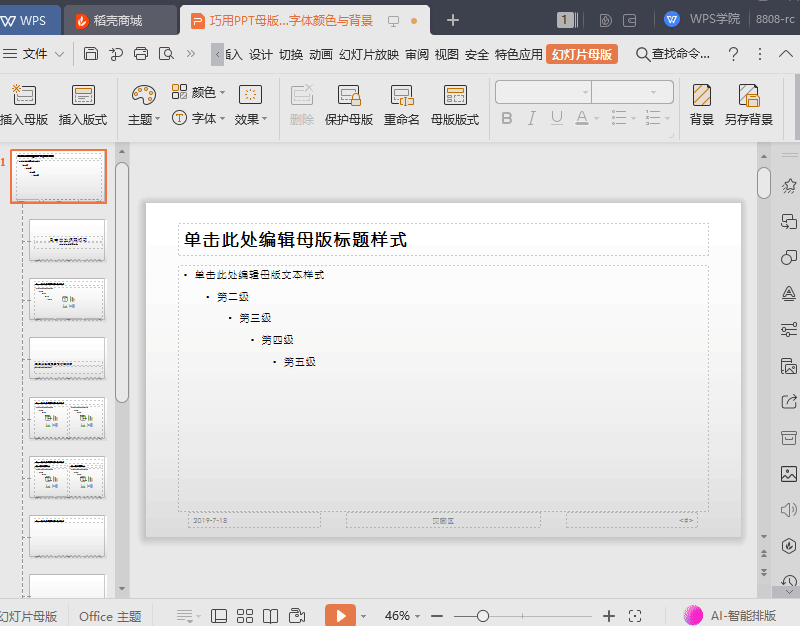Collapse the ribbon with the chevron
Screen dimensions: 800x626
pos(786,54)
